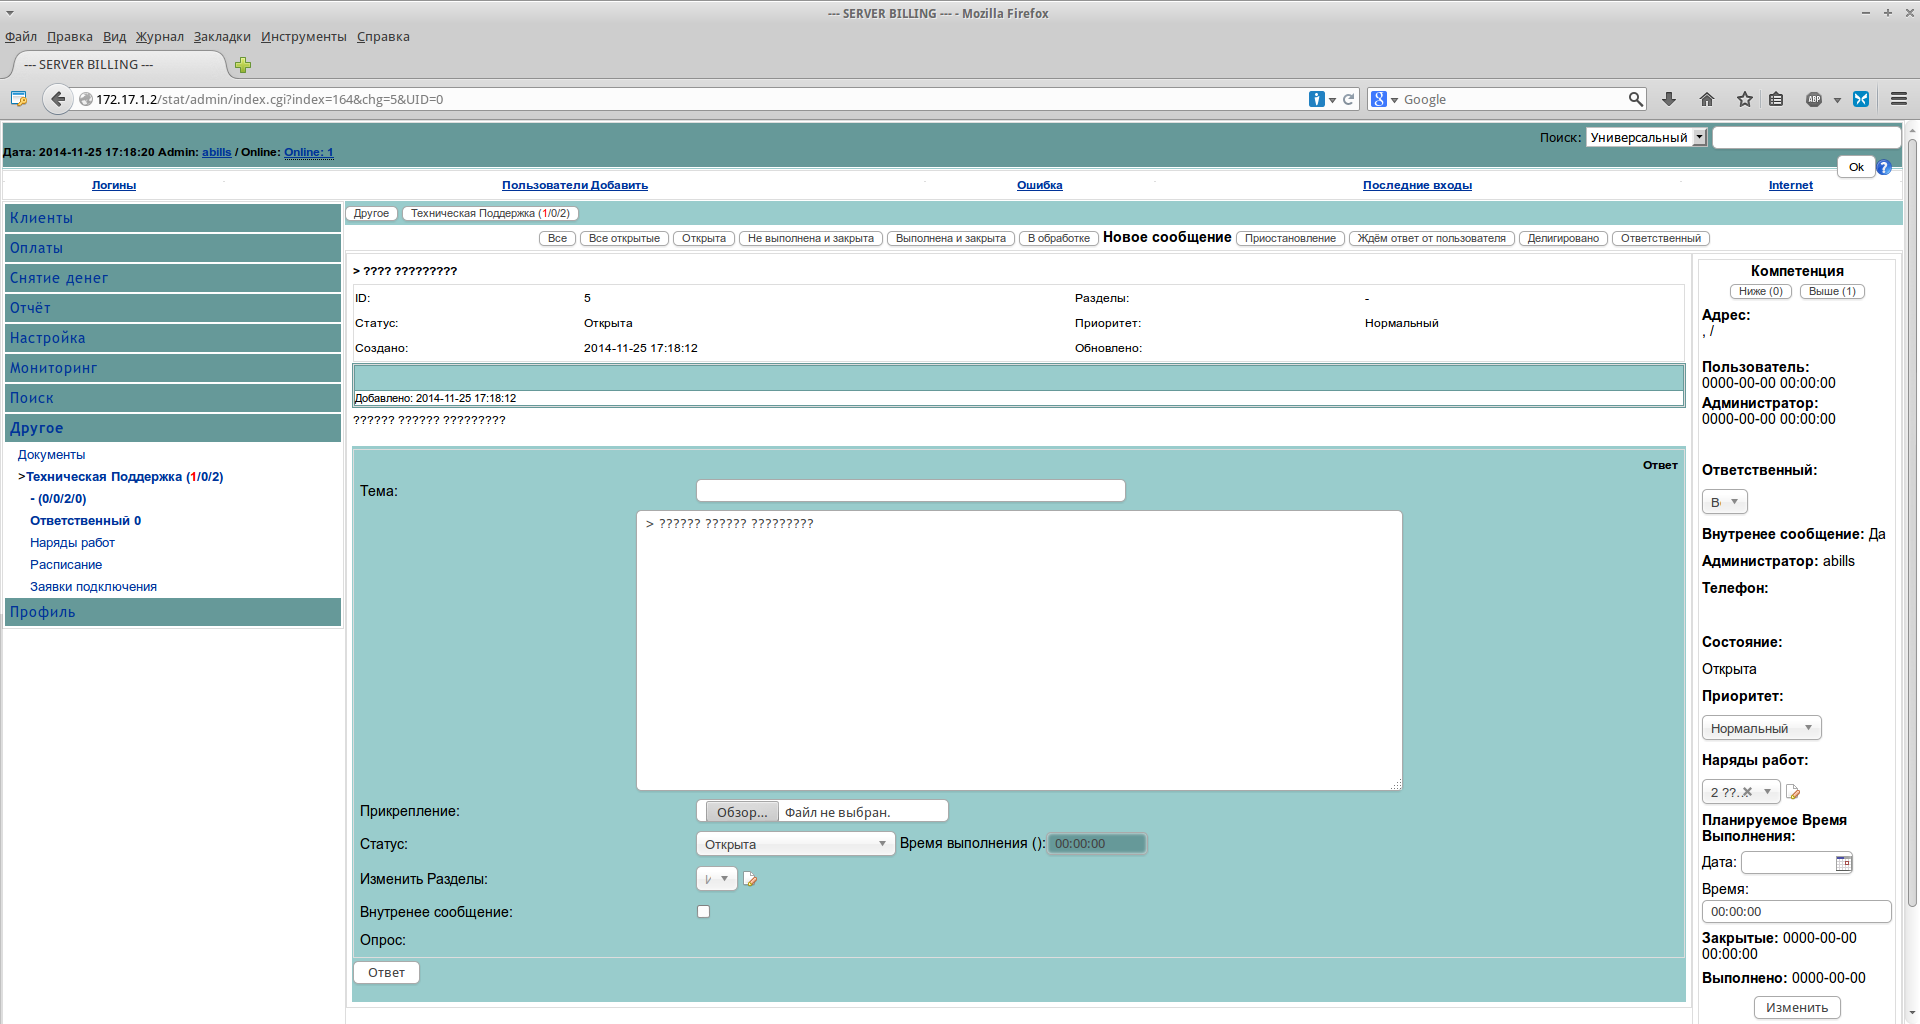
Task: Click the abills admin link
Action: coord(216,152)
